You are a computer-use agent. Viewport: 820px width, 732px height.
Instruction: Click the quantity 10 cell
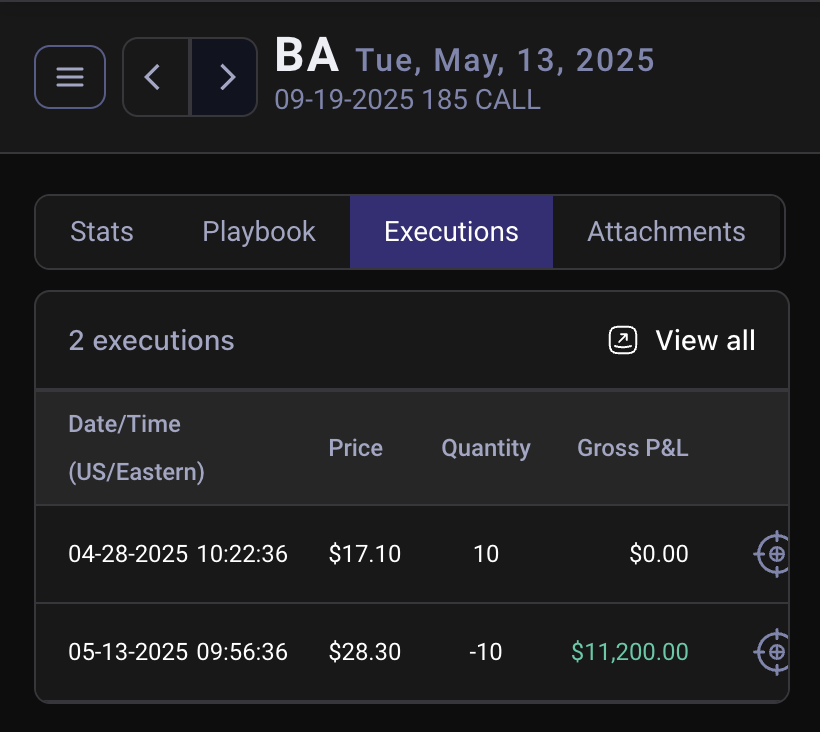pos(486,554)
